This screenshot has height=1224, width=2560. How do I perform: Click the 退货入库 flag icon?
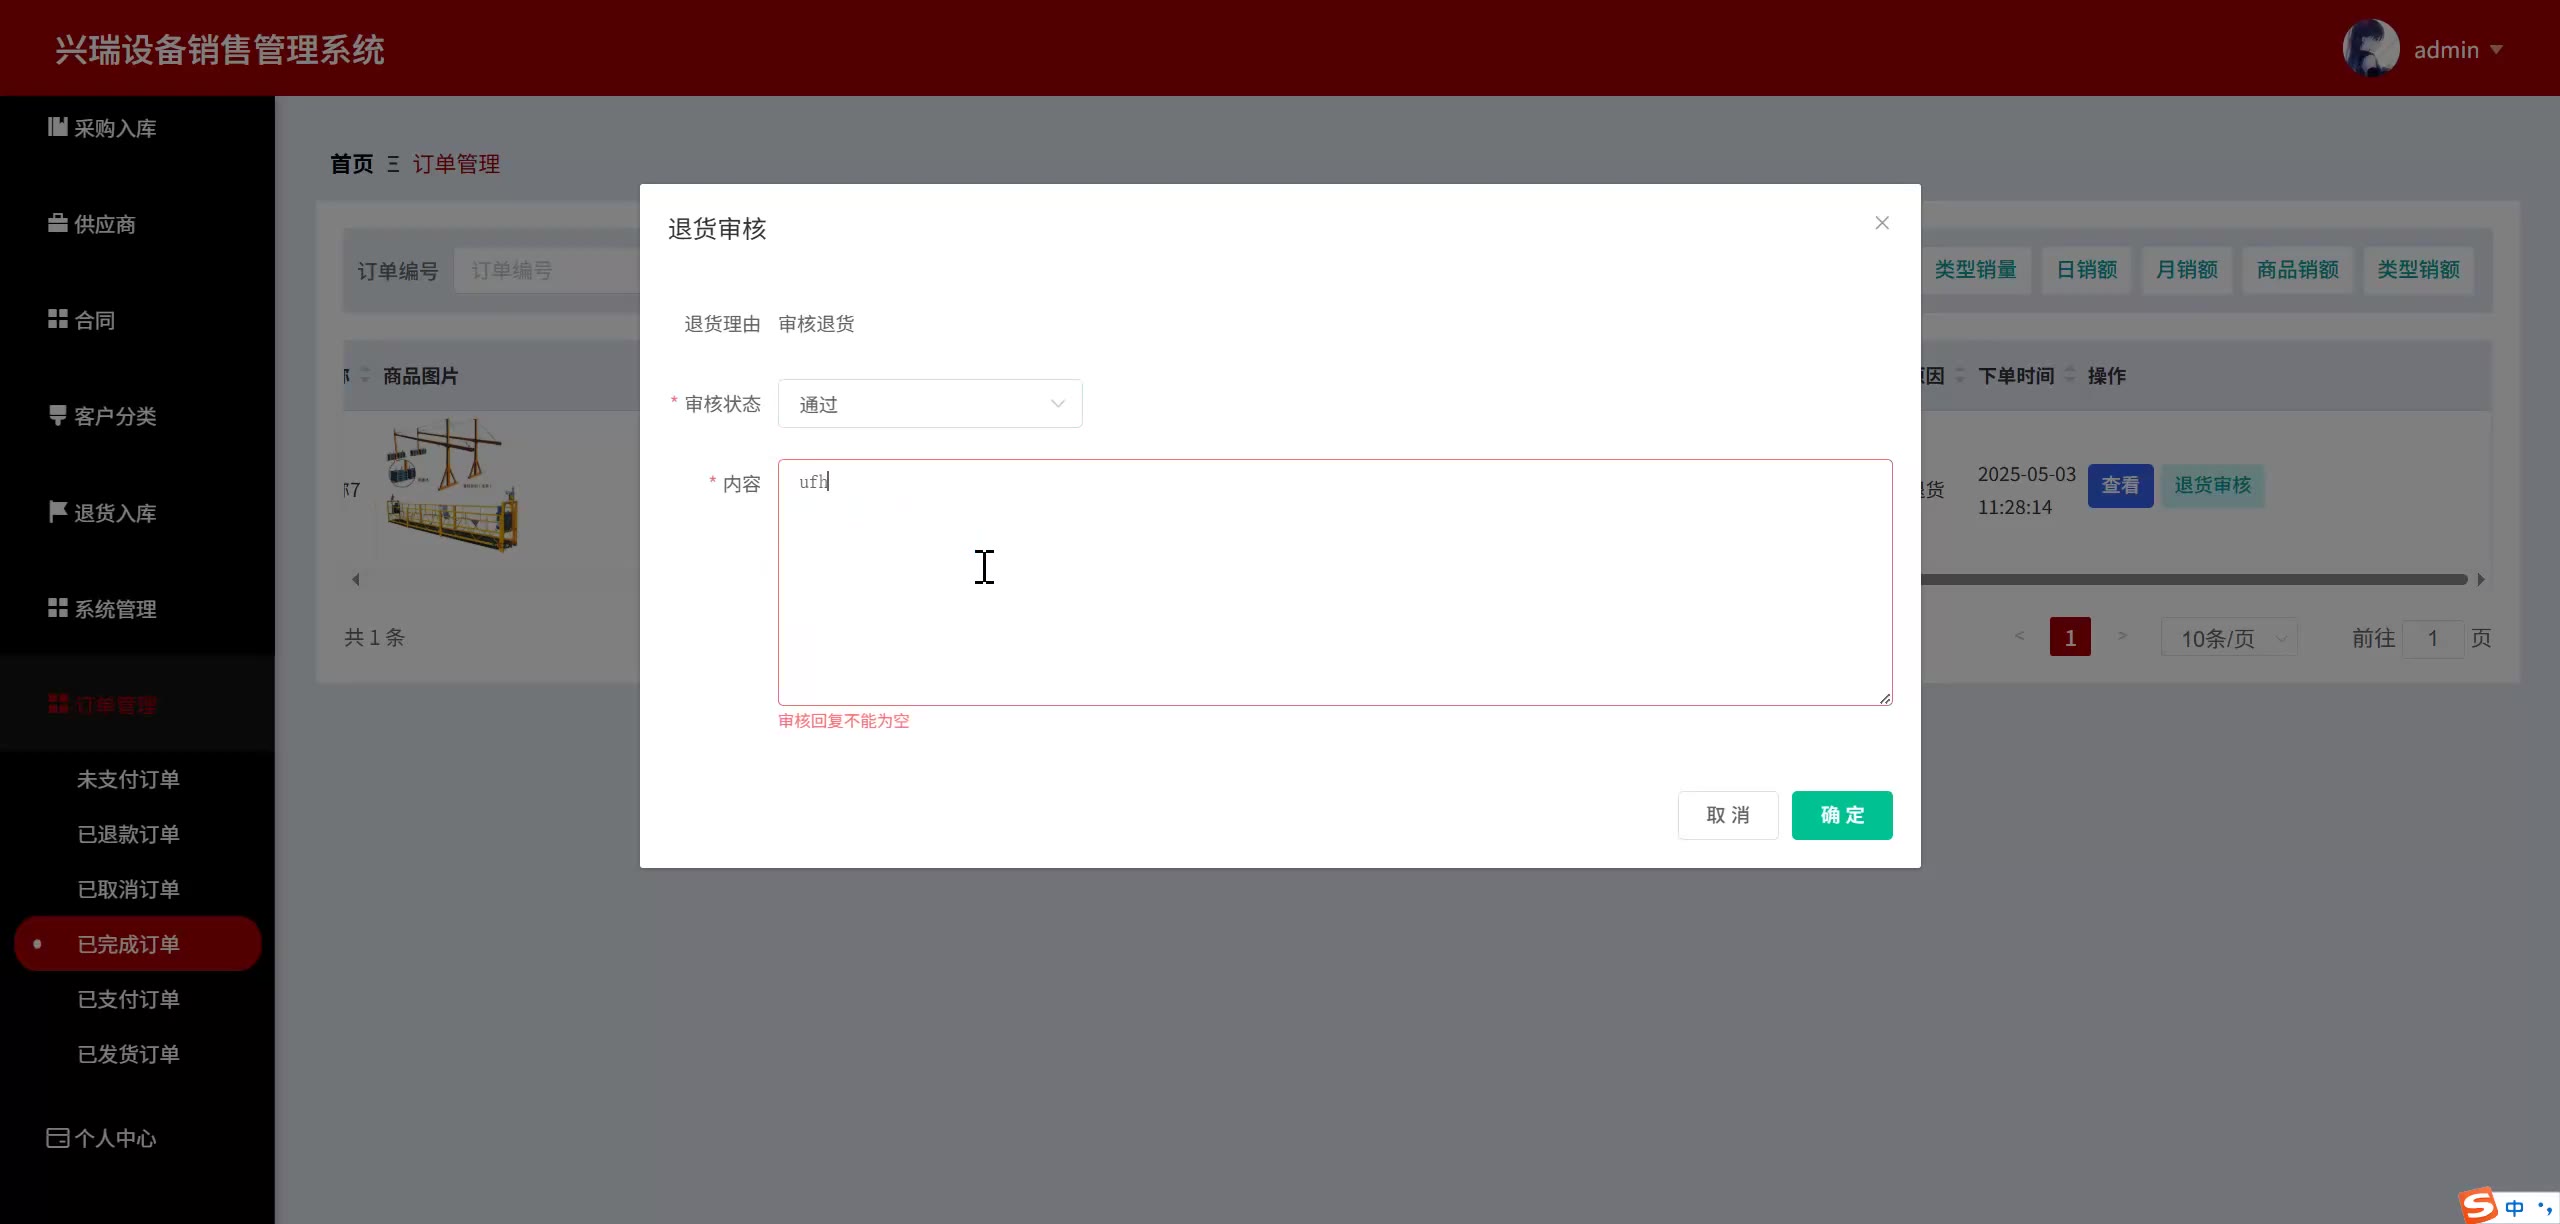click(57, 512)
